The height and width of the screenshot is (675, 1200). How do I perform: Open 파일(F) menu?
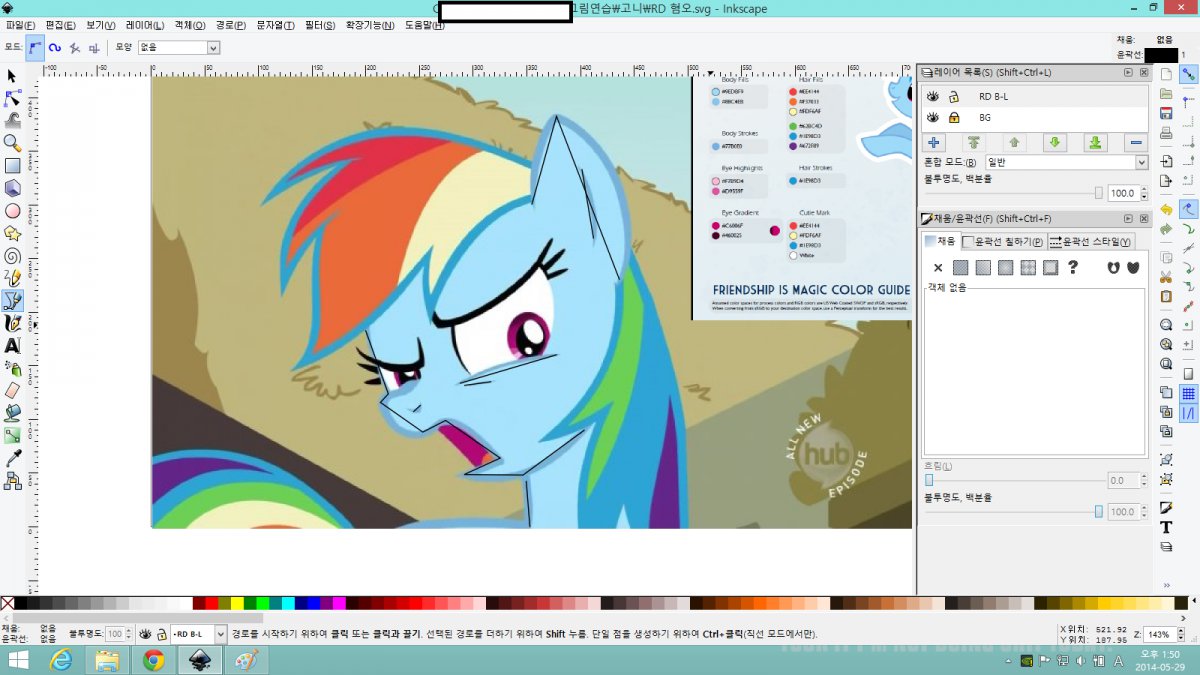click(x=20, y=24)
